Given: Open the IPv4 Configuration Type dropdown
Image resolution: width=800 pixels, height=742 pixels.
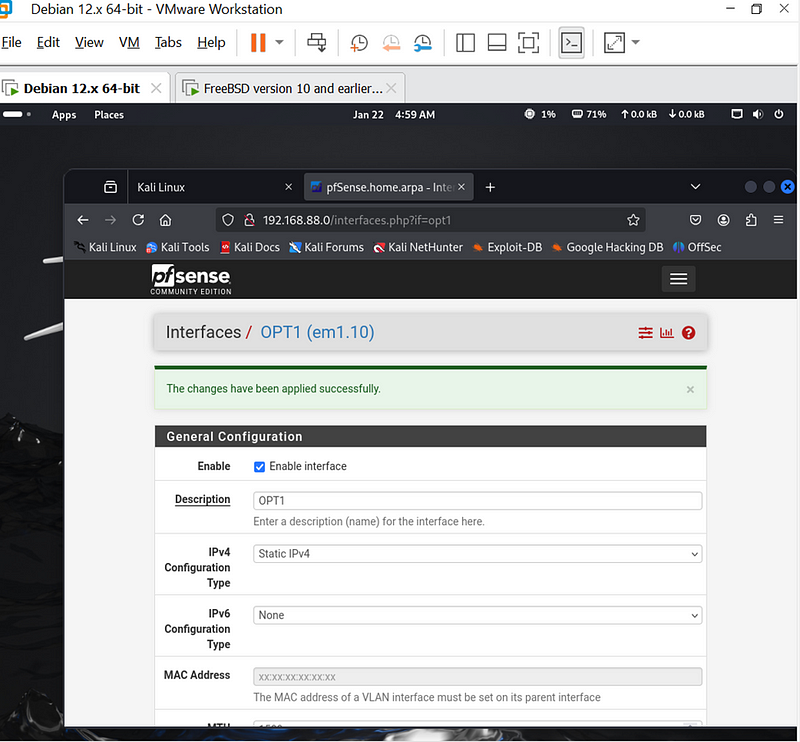Looking at the screenshot, I should tap(478, 554).
